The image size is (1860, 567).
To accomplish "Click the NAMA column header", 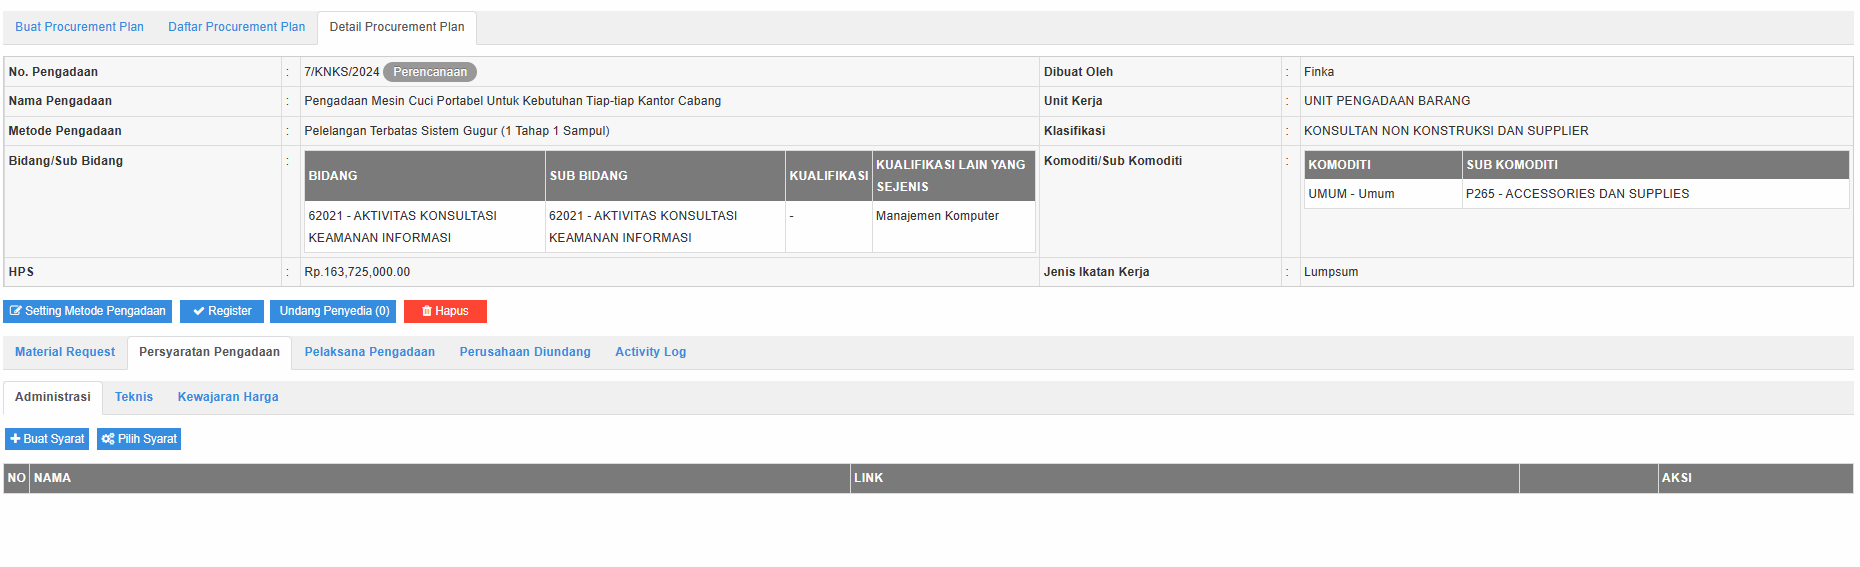I will pyautogui.click(x=52, y=478).
